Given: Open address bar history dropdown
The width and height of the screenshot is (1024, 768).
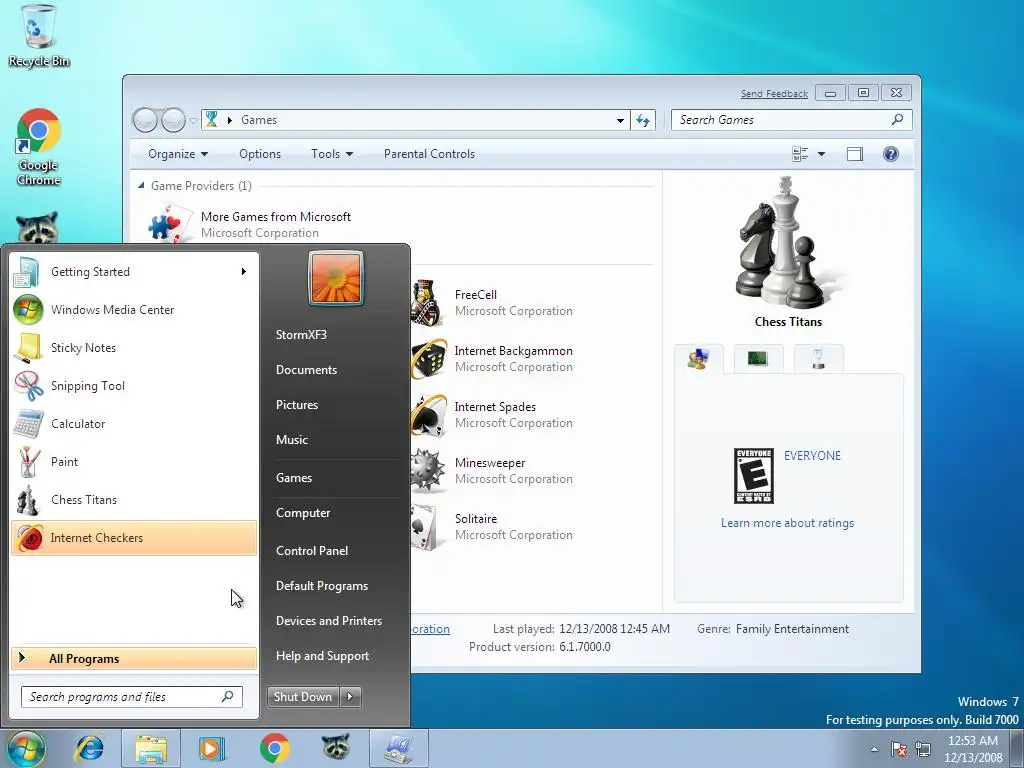Looking at the screenshot, I should [x=620, y=120].
